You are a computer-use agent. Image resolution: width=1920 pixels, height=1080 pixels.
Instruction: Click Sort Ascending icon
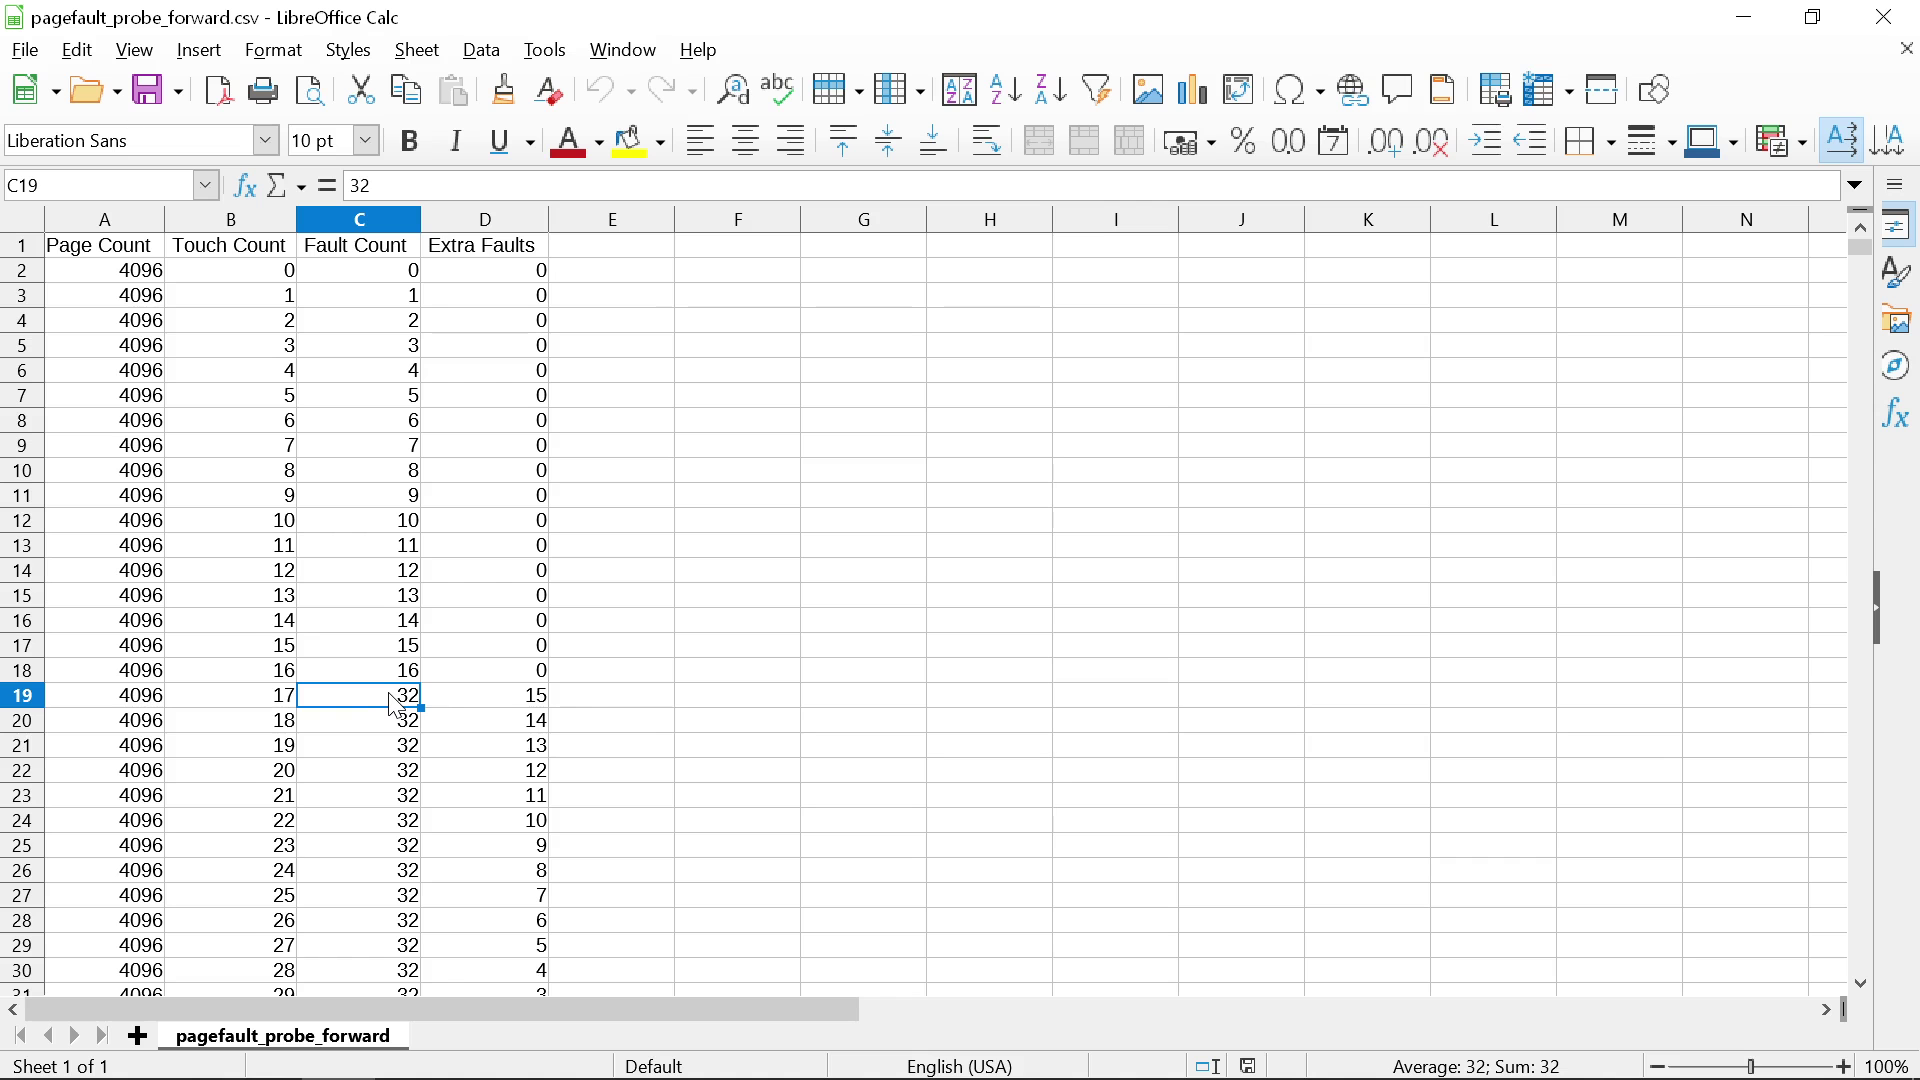click(1005, 90)
